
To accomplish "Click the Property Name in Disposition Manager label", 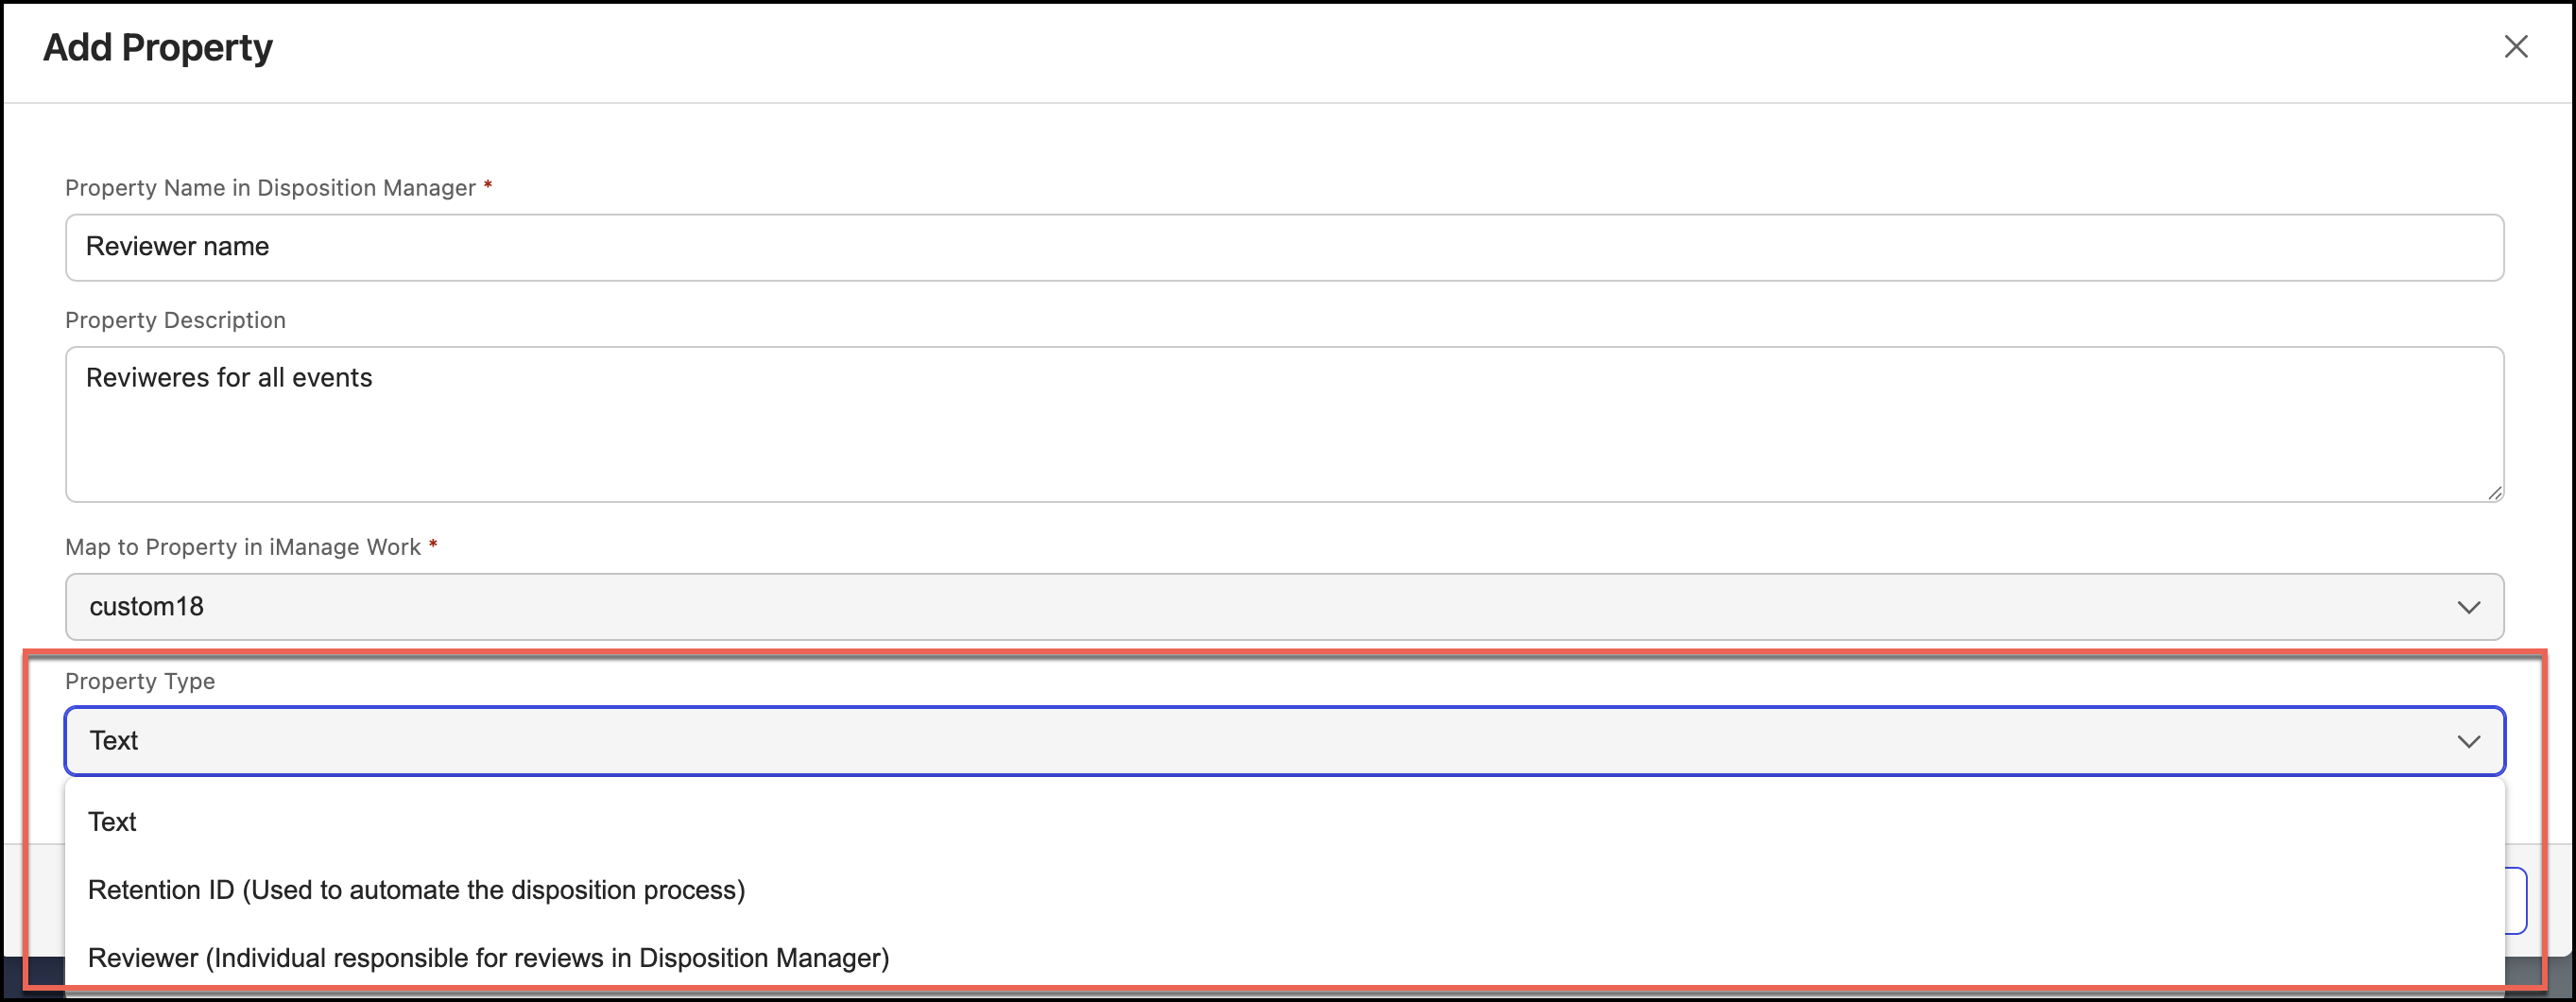I will pyautogui.click(x=270, y=188).
